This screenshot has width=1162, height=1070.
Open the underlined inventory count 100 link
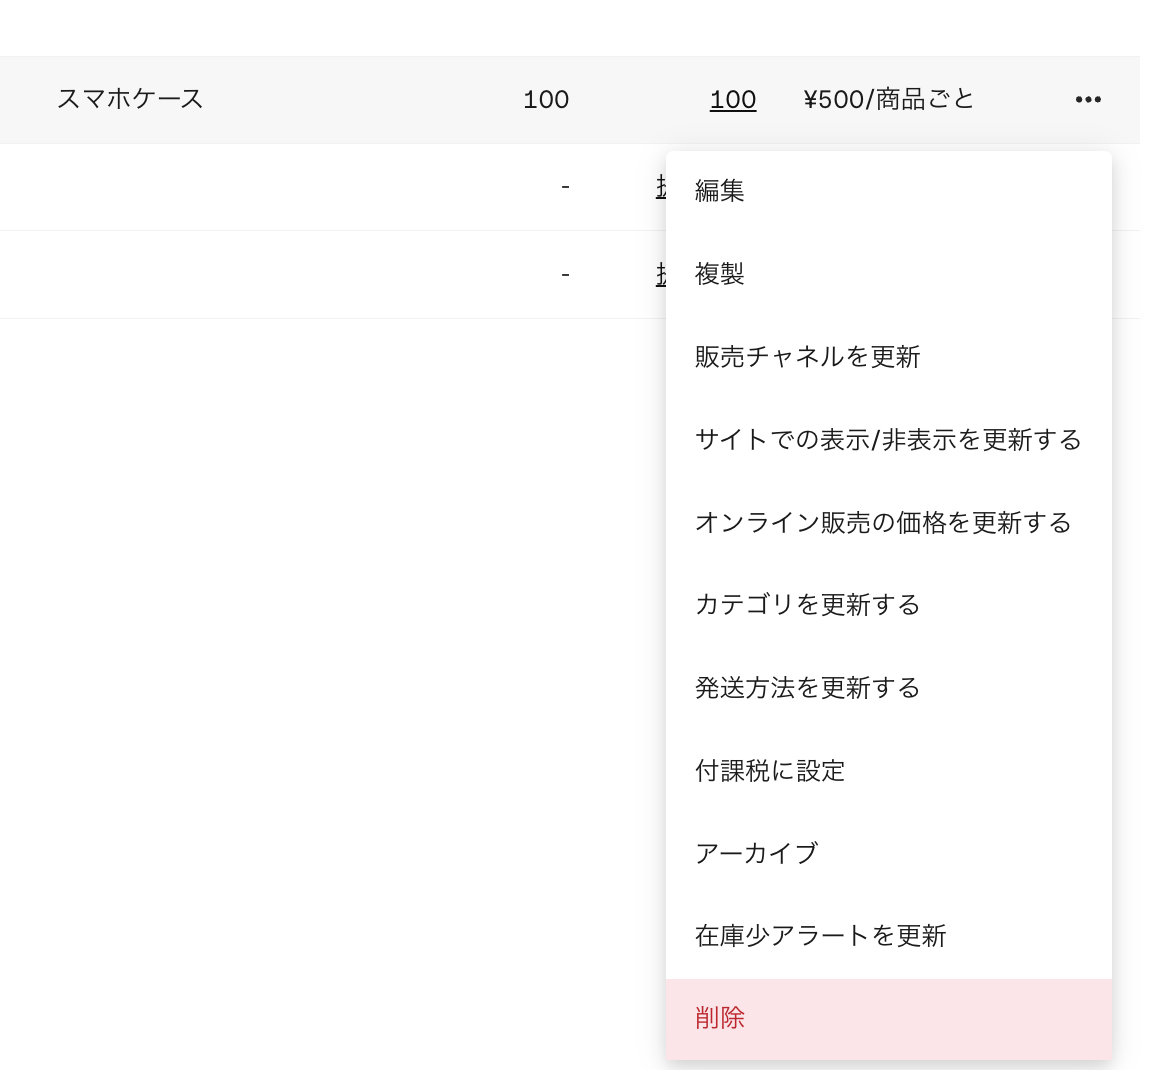click(x=733, y=100)
